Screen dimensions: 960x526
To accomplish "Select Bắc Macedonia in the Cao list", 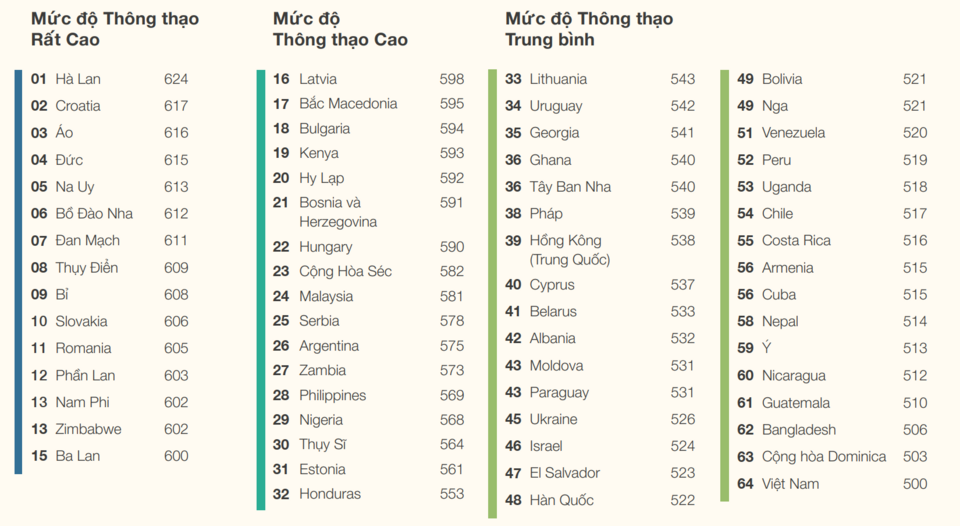I will pos(348,104).
